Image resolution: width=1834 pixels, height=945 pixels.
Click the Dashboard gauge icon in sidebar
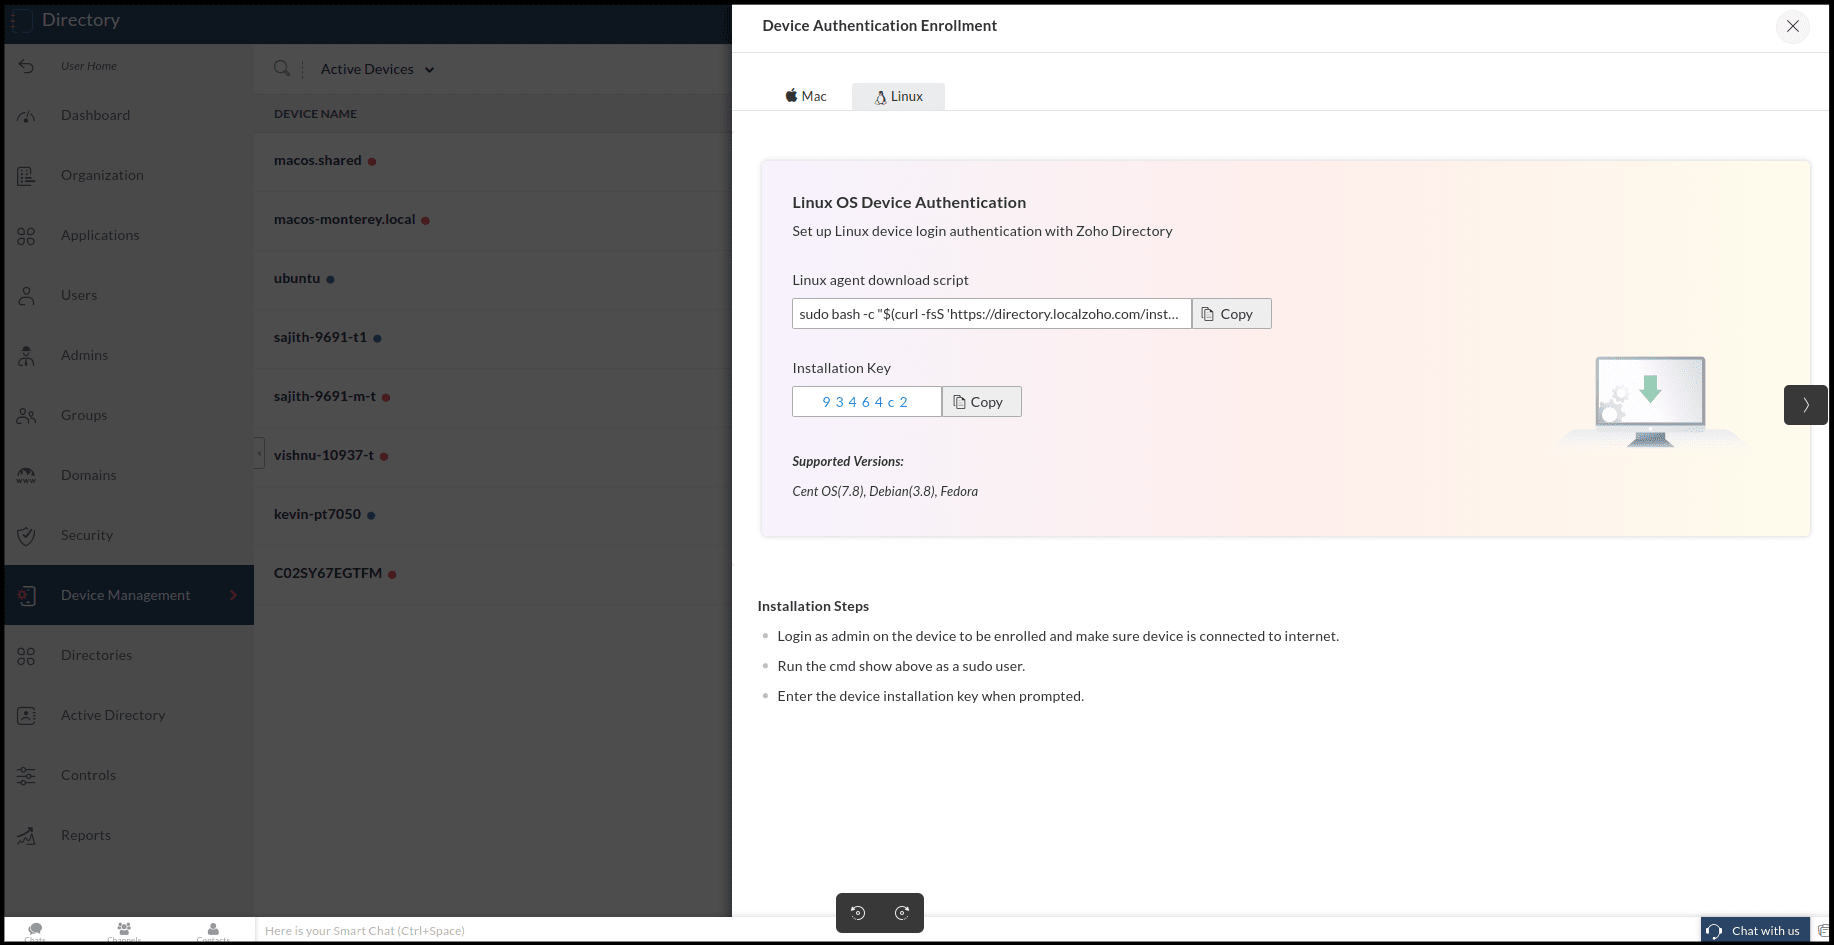click(x=27, y=116)
